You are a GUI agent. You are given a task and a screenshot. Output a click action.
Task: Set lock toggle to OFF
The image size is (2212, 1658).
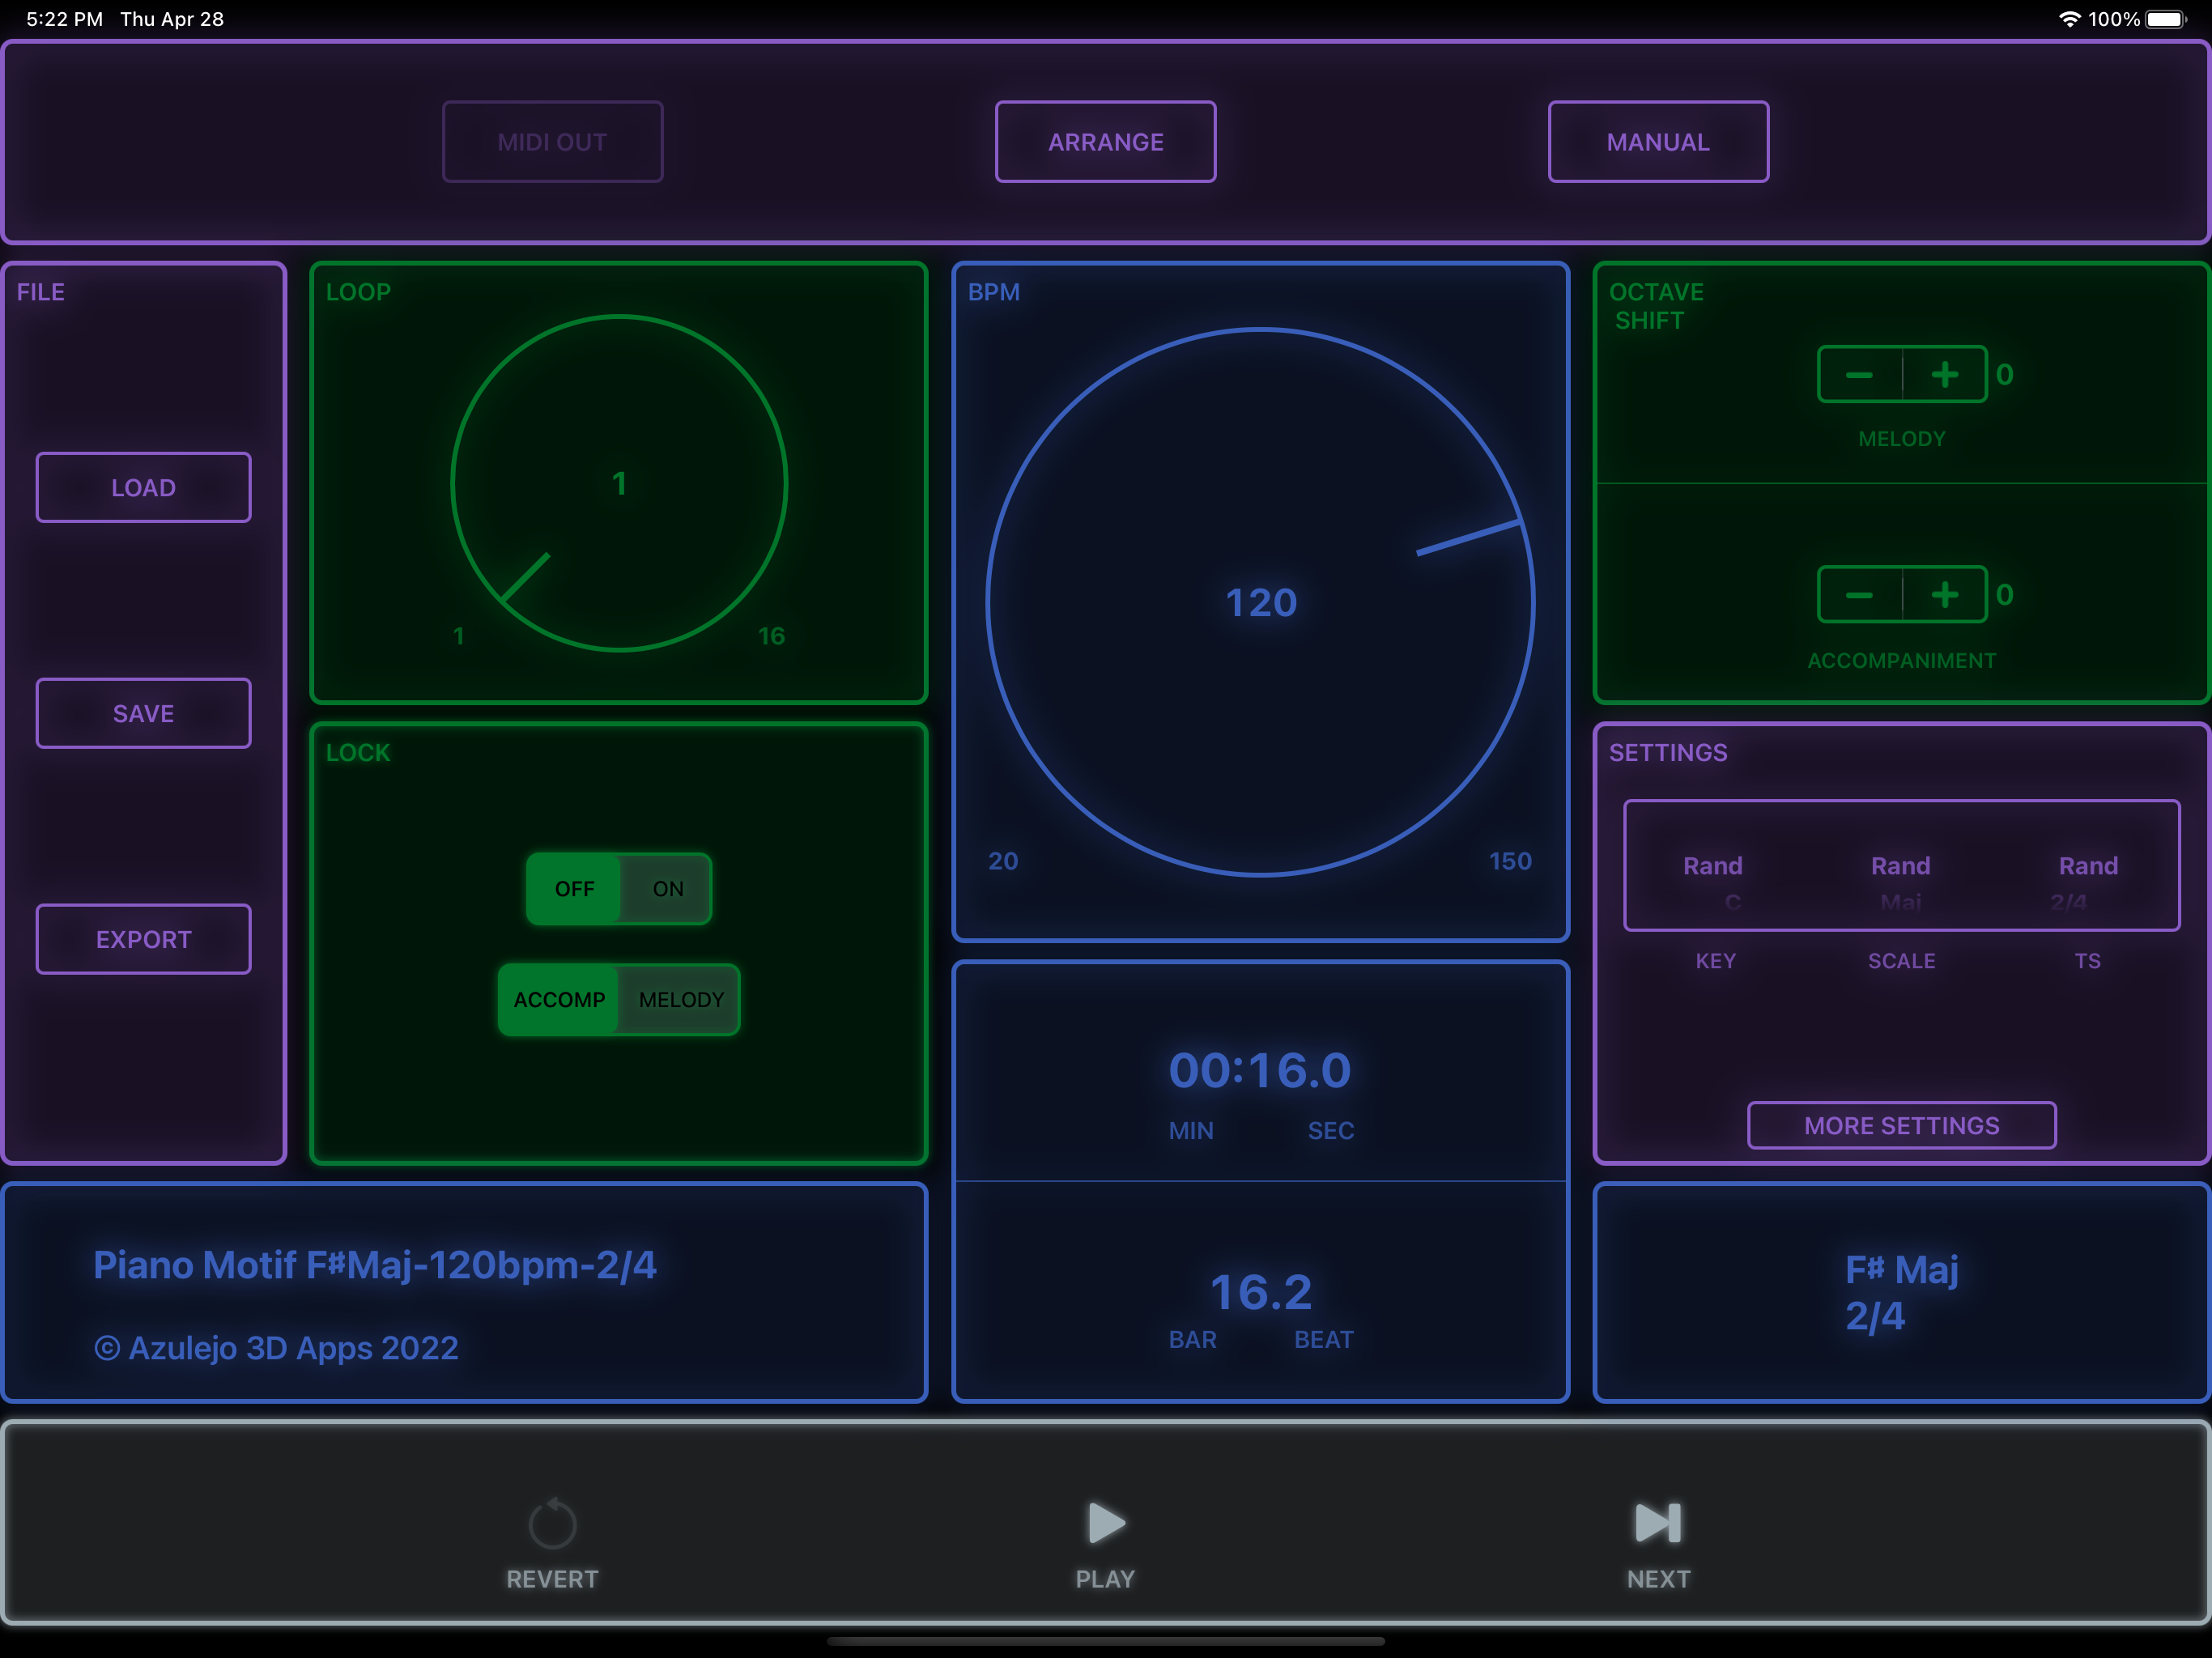tap(574, 889)
